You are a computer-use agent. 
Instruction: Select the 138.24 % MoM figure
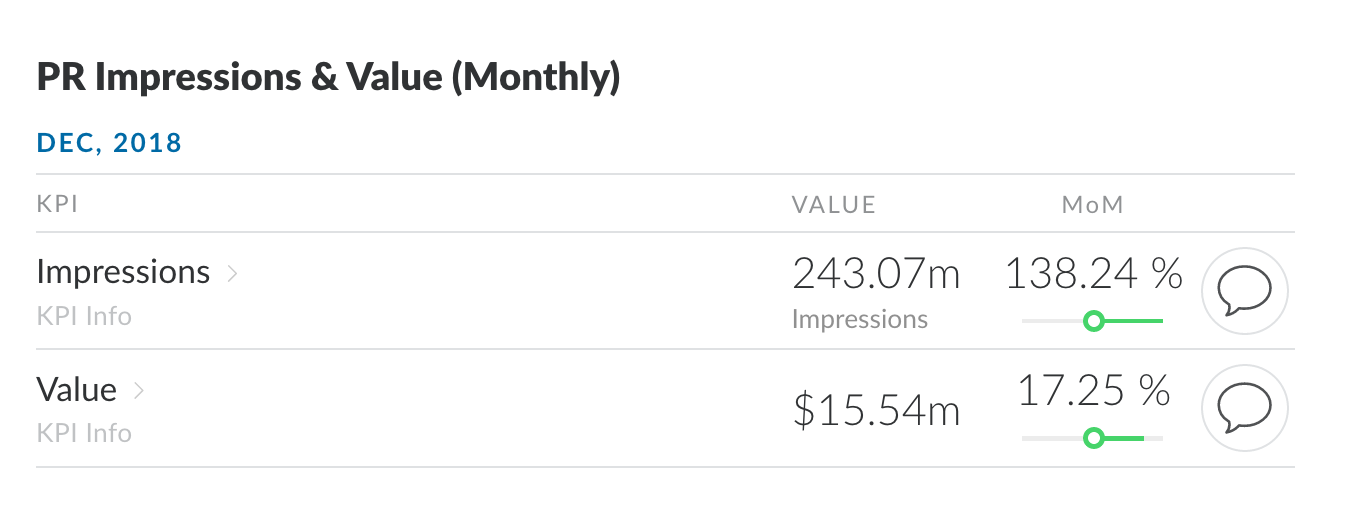pyautogui.click(x=1093, y=273)
